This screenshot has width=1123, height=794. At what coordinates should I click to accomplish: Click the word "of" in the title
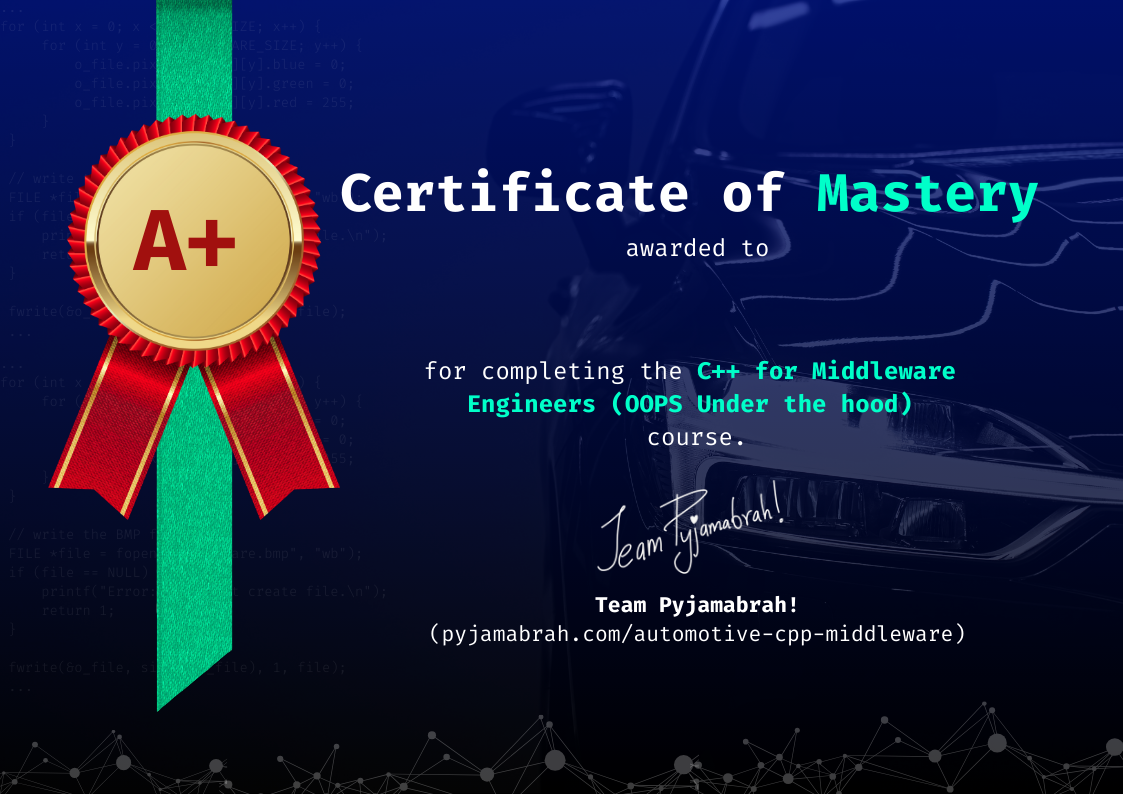point(751,194)
